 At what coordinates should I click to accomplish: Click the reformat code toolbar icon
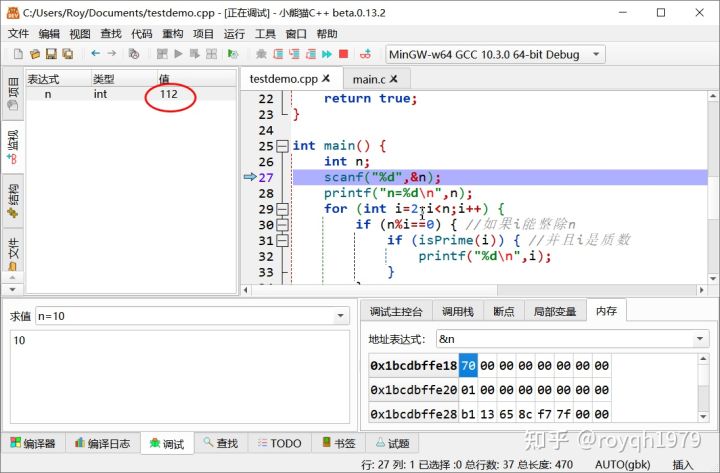coord(134,54)
